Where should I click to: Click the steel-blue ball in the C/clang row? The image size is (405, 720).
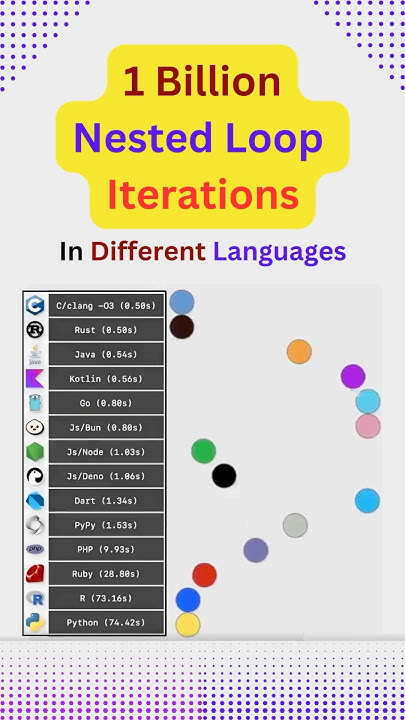point(182,302)
